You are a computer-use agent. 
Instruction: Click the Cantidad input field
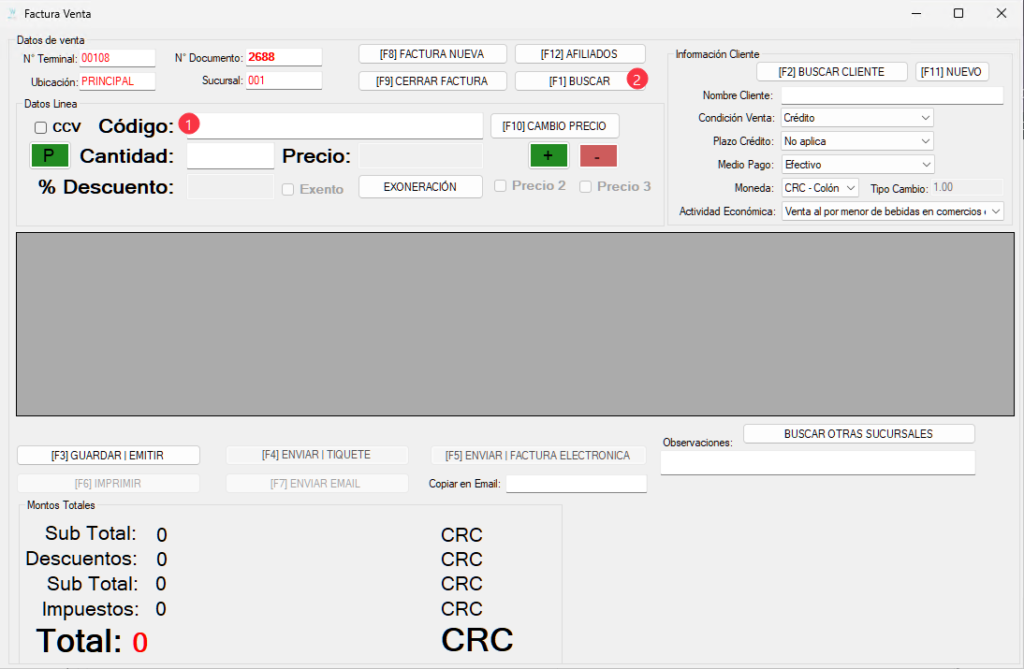click(230, 156)
